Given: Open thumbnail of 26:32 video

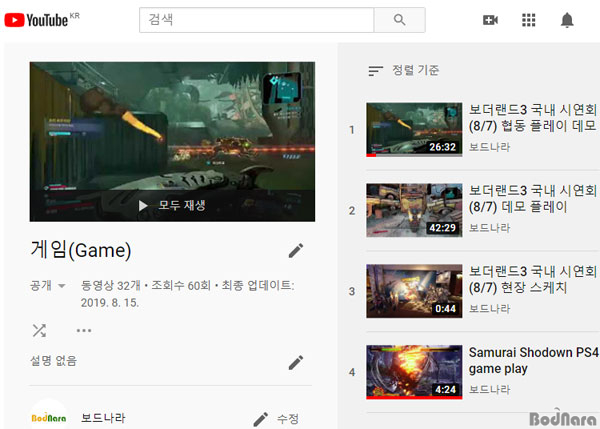Looking at the screenshot, I should tap(414, 129).
